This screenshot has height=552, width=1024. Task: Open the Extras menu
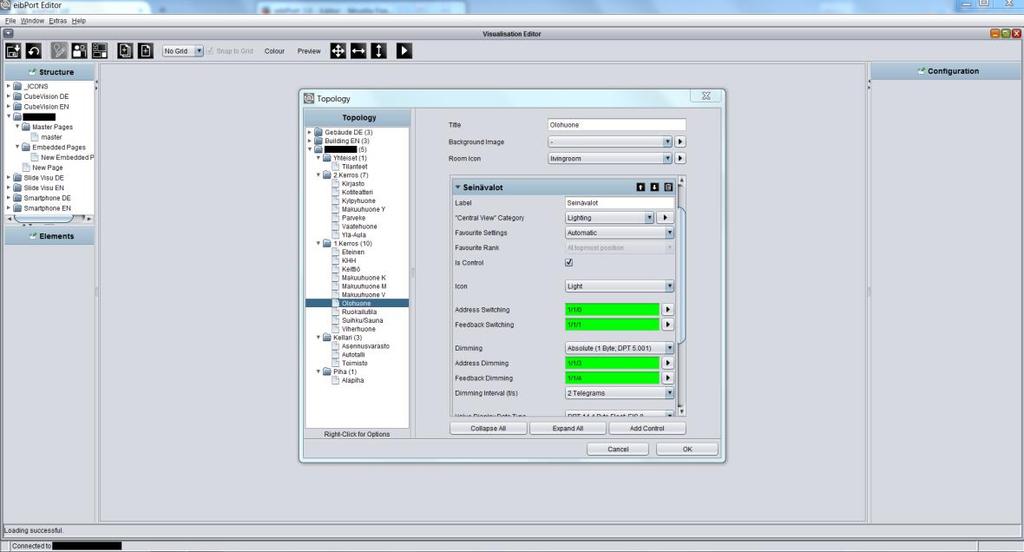(x=57, y=21)
